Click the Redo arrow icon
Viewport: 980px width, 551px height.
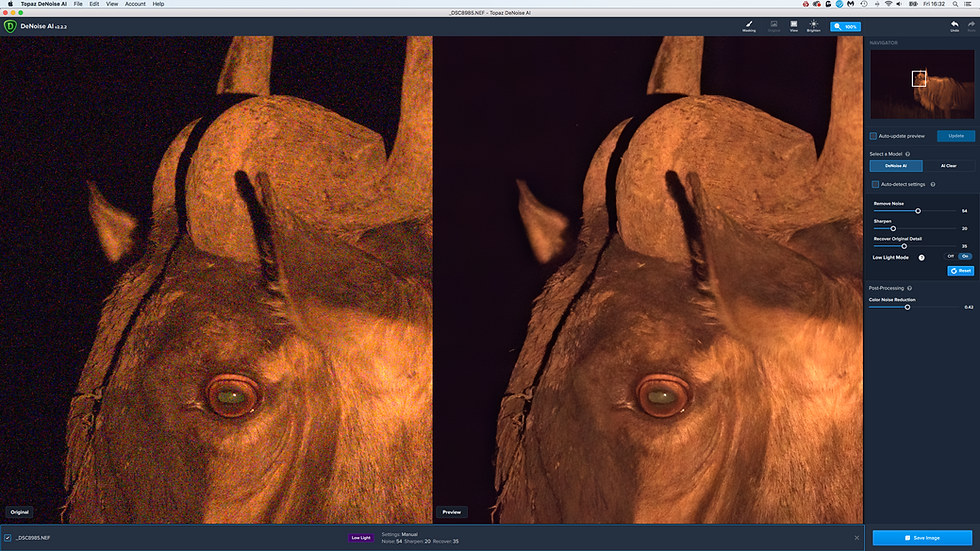971,26
